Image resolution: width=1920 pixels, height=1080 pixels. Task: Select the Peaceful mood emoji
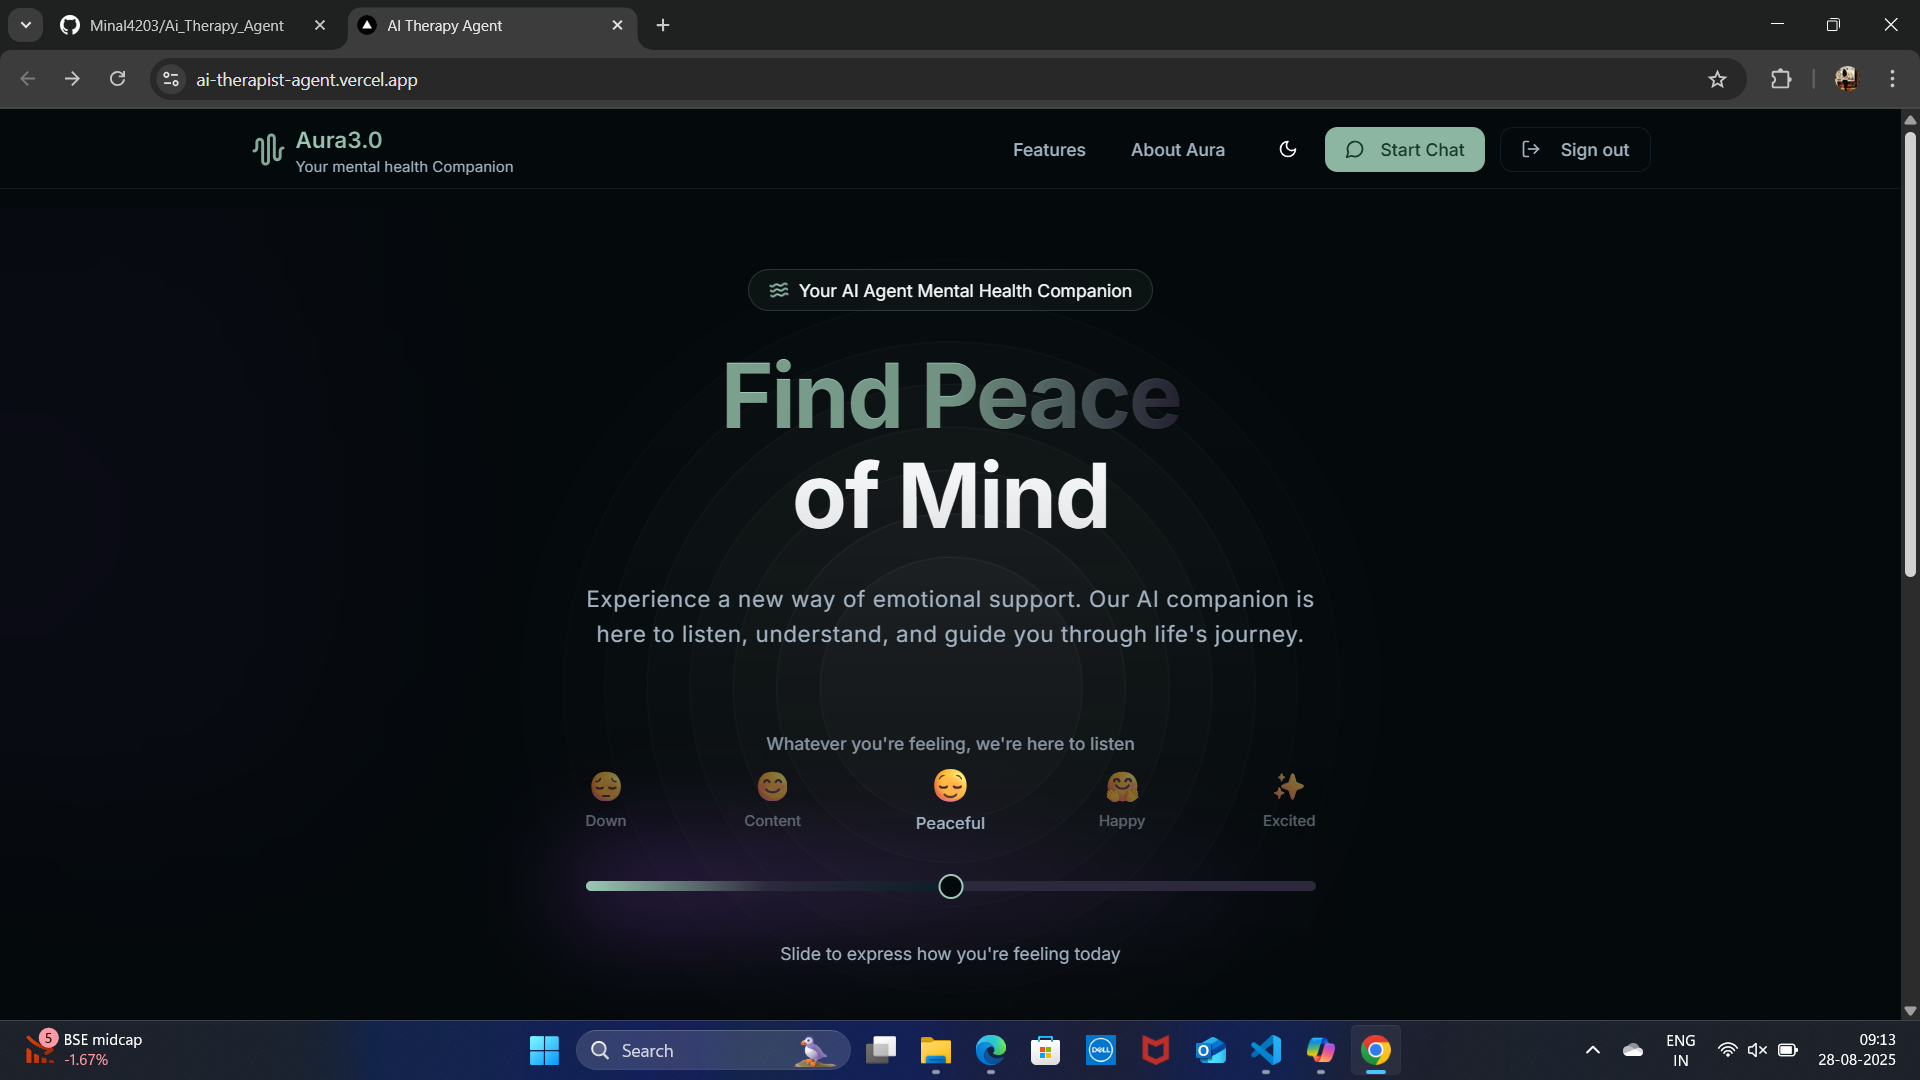[949, 786]
